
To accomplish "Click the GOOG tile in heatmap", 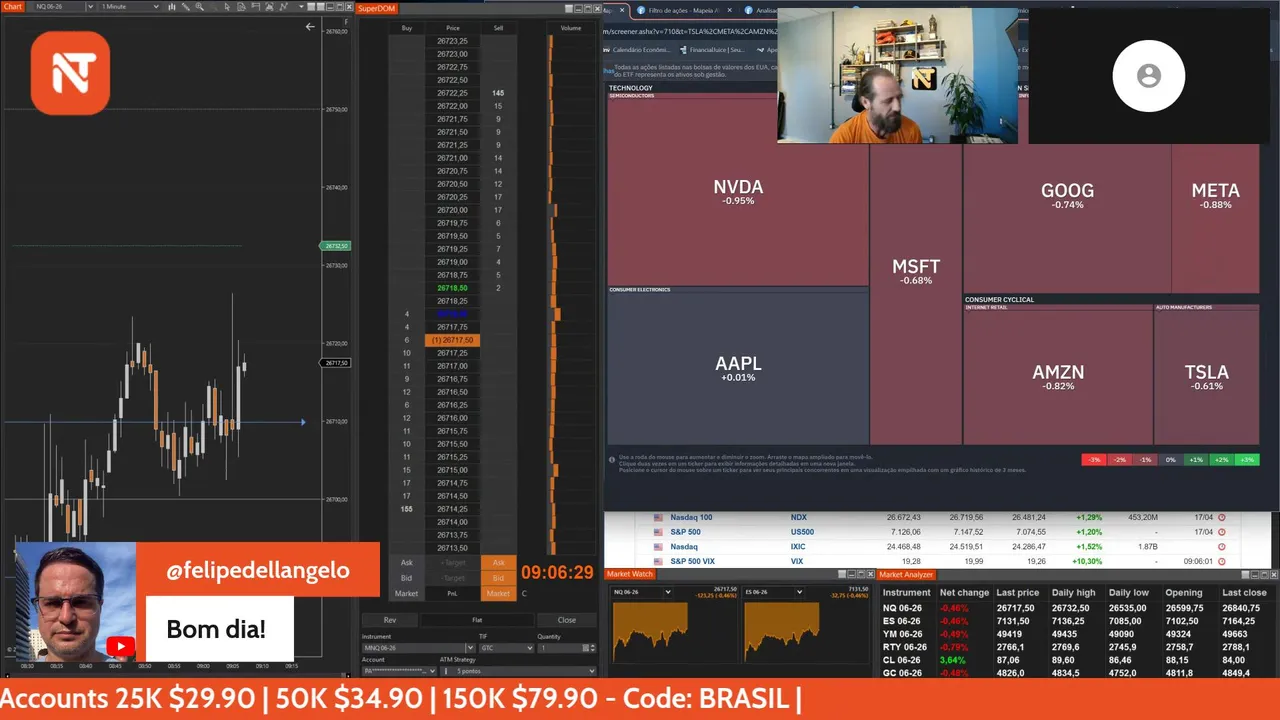I will click(1067, 195).
